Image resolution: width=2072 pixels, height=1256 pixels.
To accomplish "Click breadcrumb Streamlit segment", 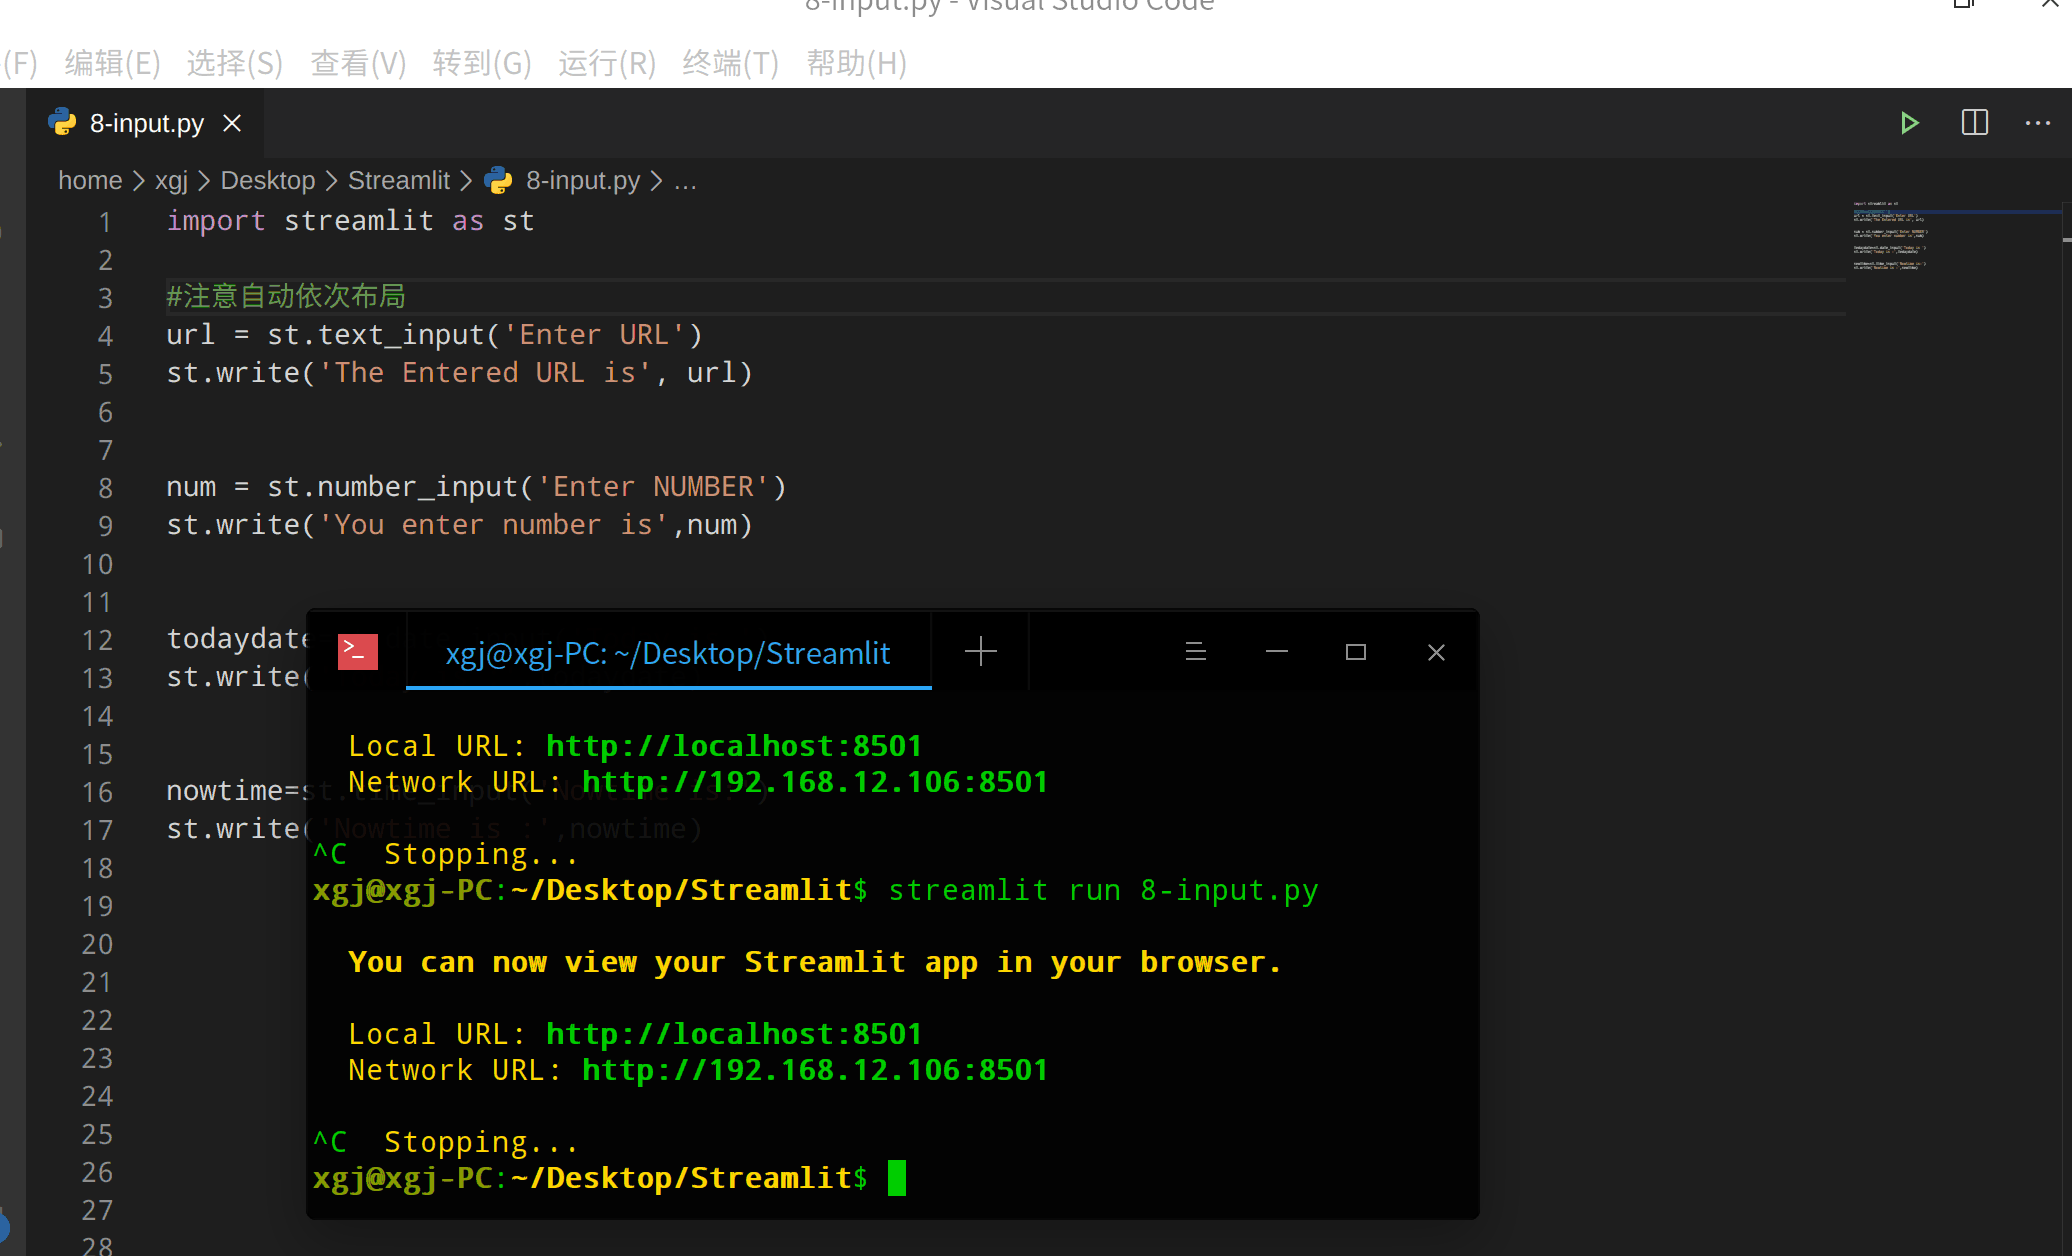I will pos(398,181).
